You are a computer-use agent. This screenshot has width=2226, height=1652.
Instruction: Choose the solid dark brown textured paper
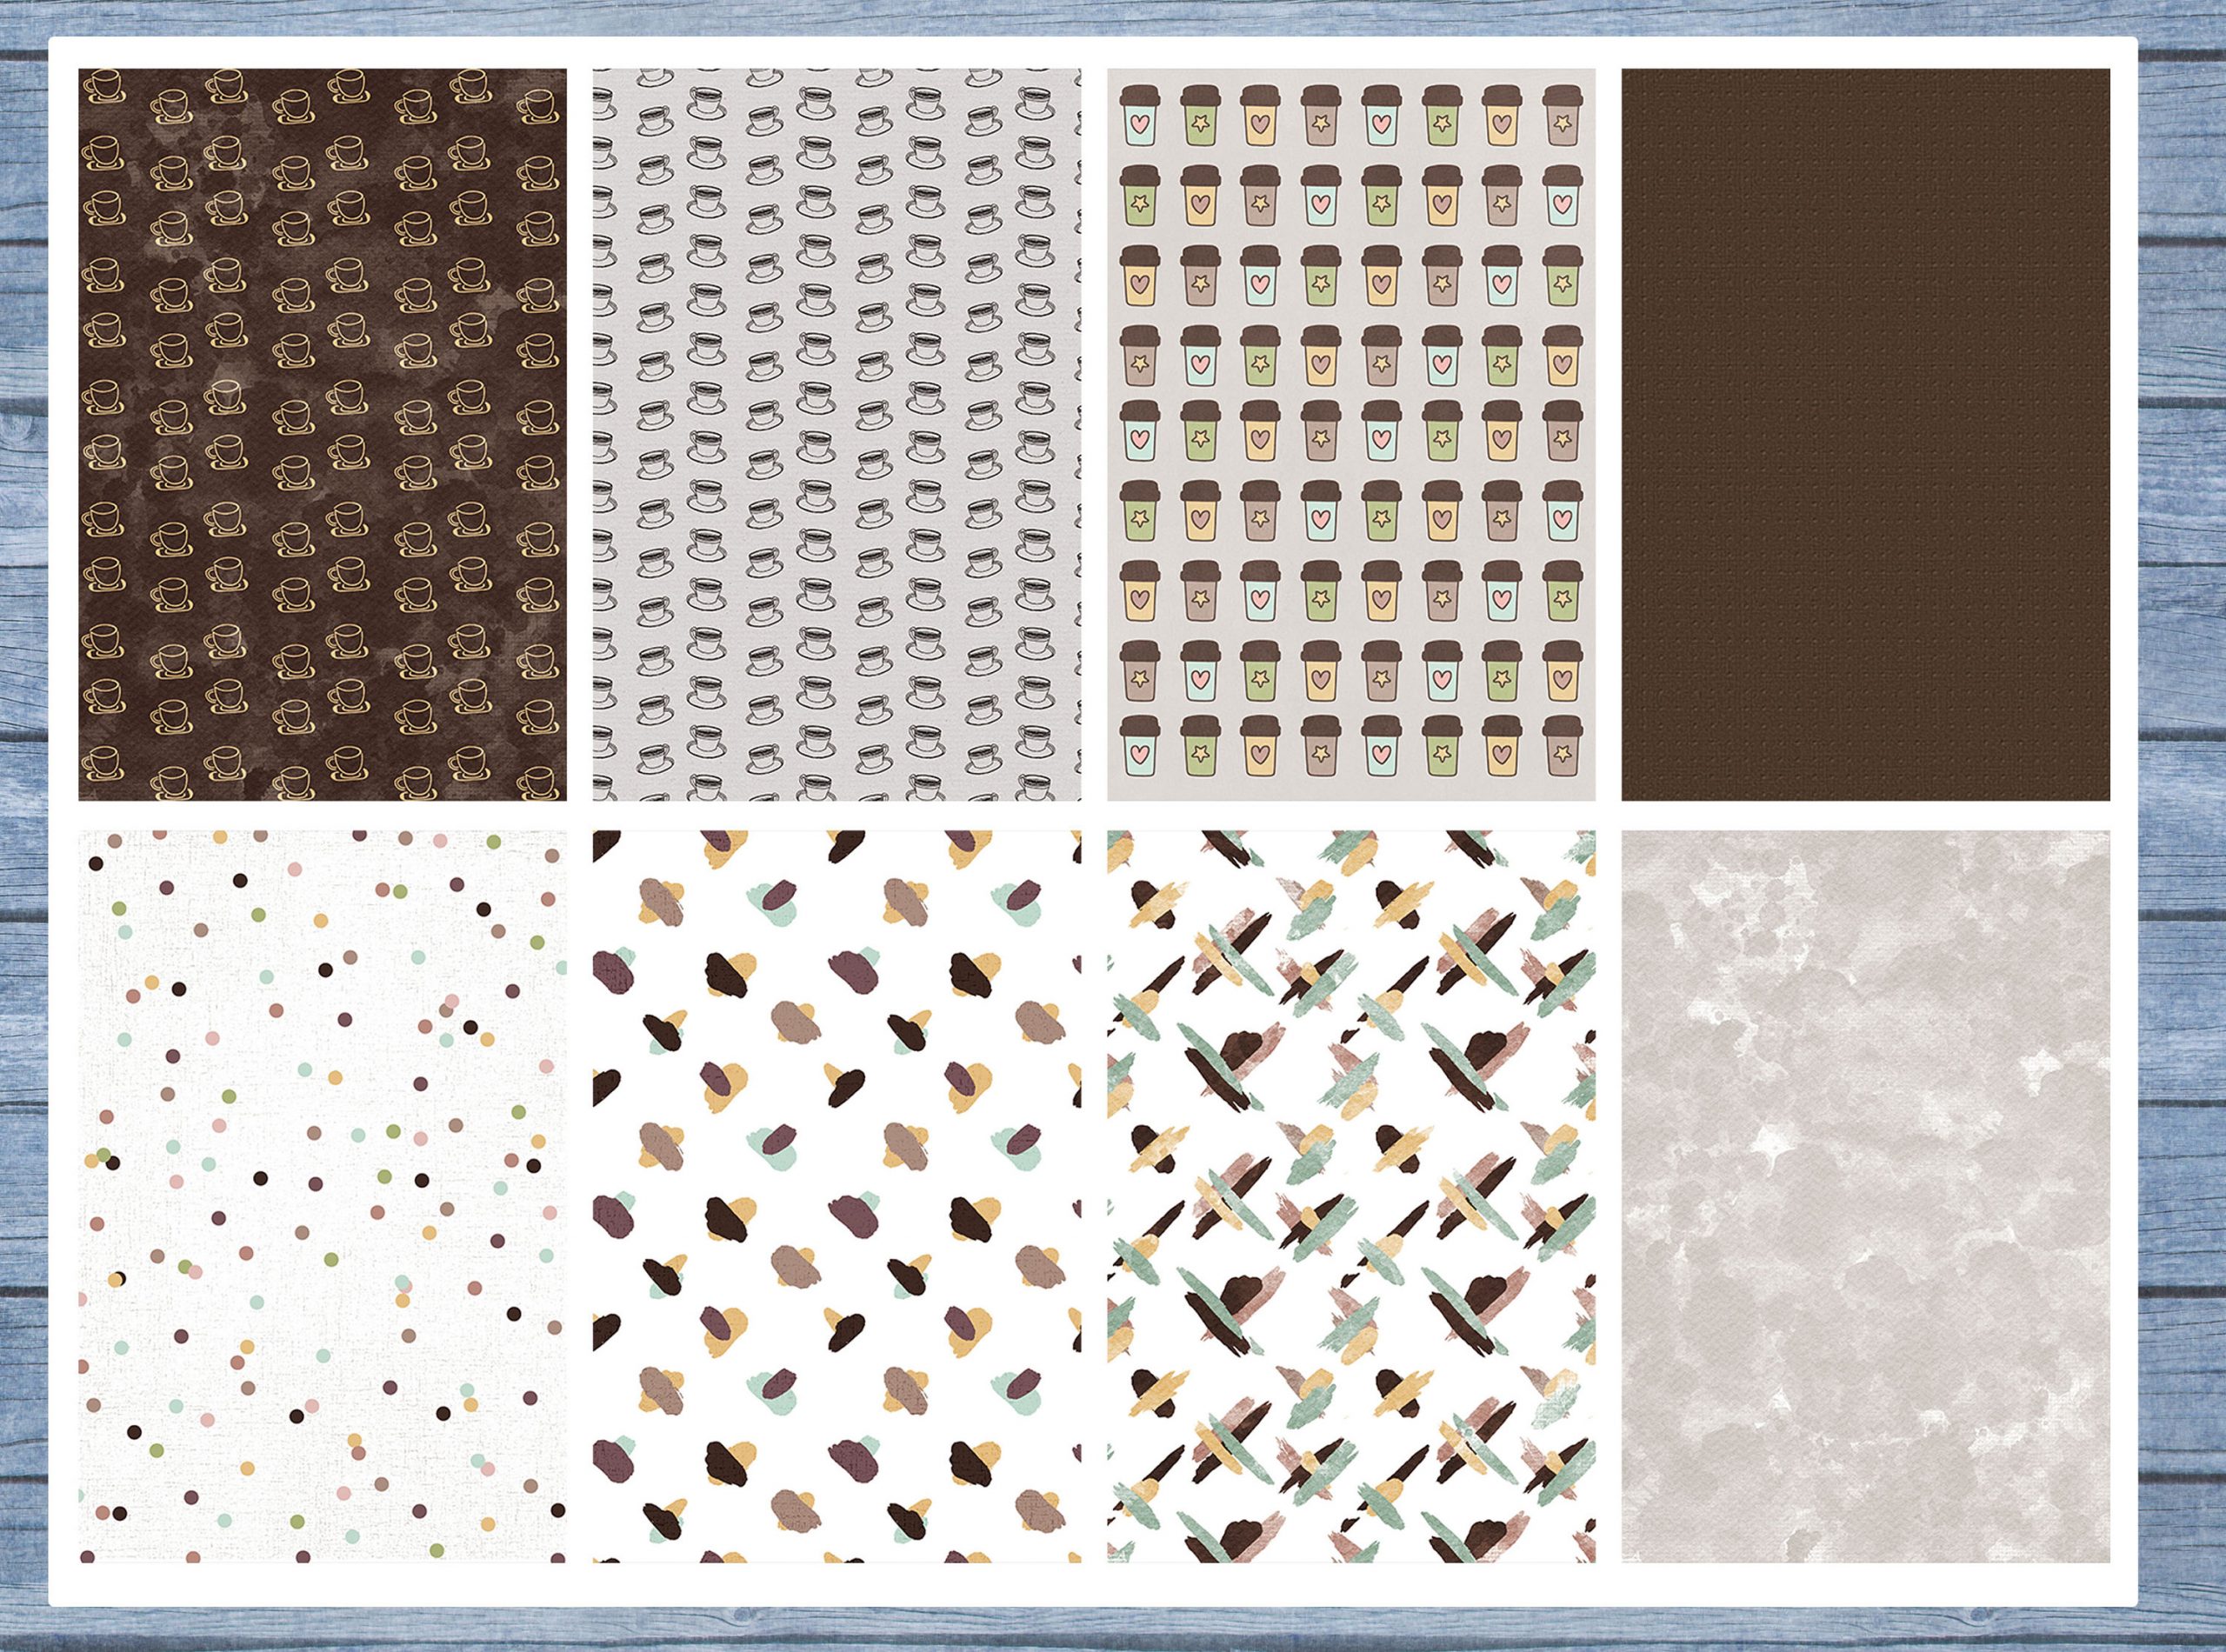(x=1865, y=434)
